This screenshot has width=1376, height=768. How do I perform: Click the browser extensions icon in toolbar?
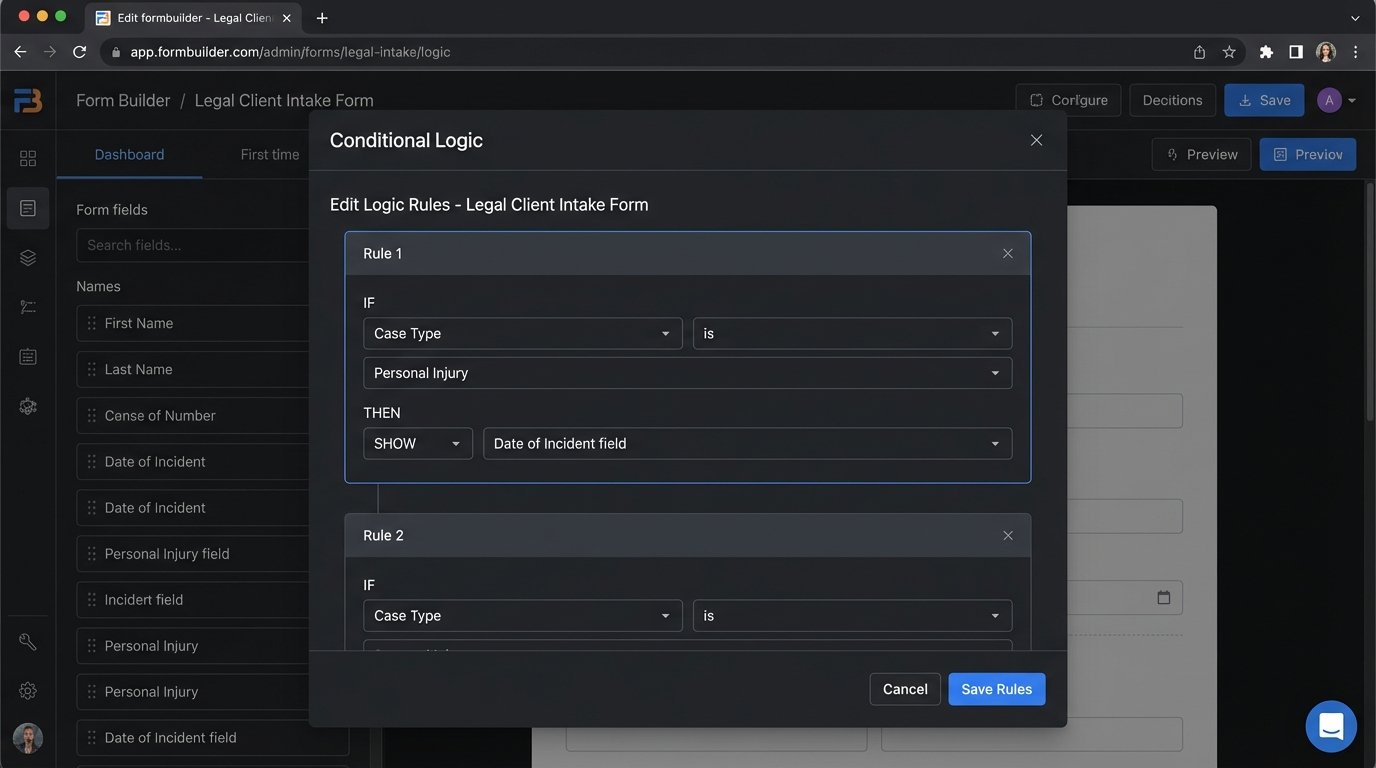pyautogui.click(x=1265, y=51)
